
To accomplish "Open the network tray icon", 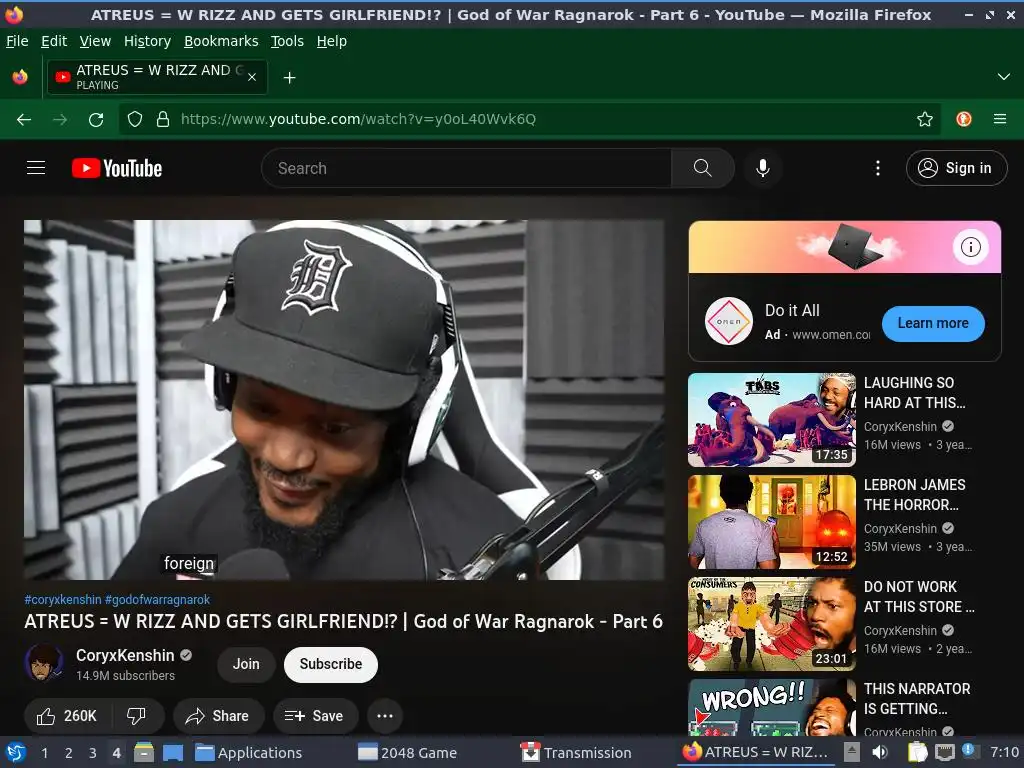I will 944,752.
